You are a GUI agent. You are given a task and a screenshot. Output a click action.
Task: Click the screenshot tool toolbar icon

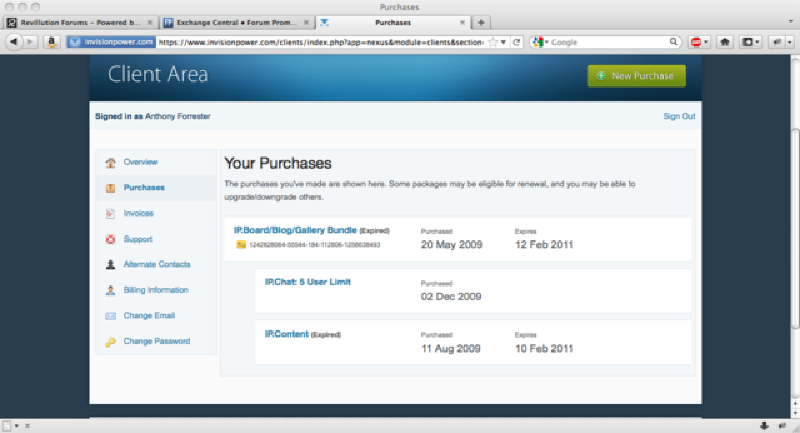click(747, 42)
